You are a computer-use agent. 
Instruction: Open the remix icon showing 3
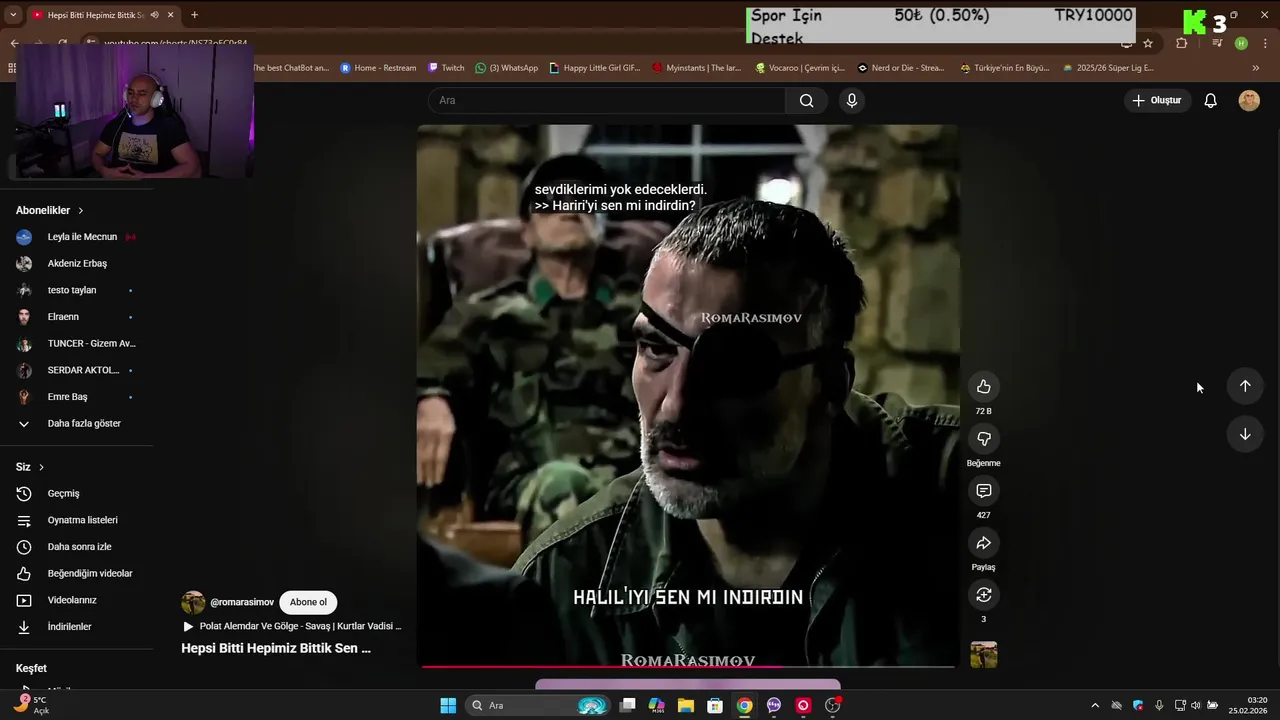984,595
